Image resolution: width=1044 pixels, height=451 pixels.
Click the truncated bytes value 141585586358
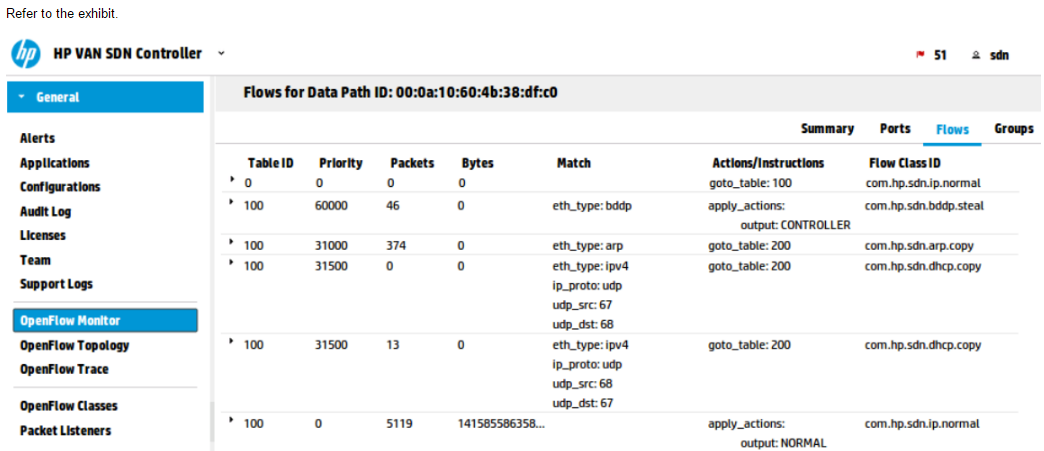click(501, 424)
